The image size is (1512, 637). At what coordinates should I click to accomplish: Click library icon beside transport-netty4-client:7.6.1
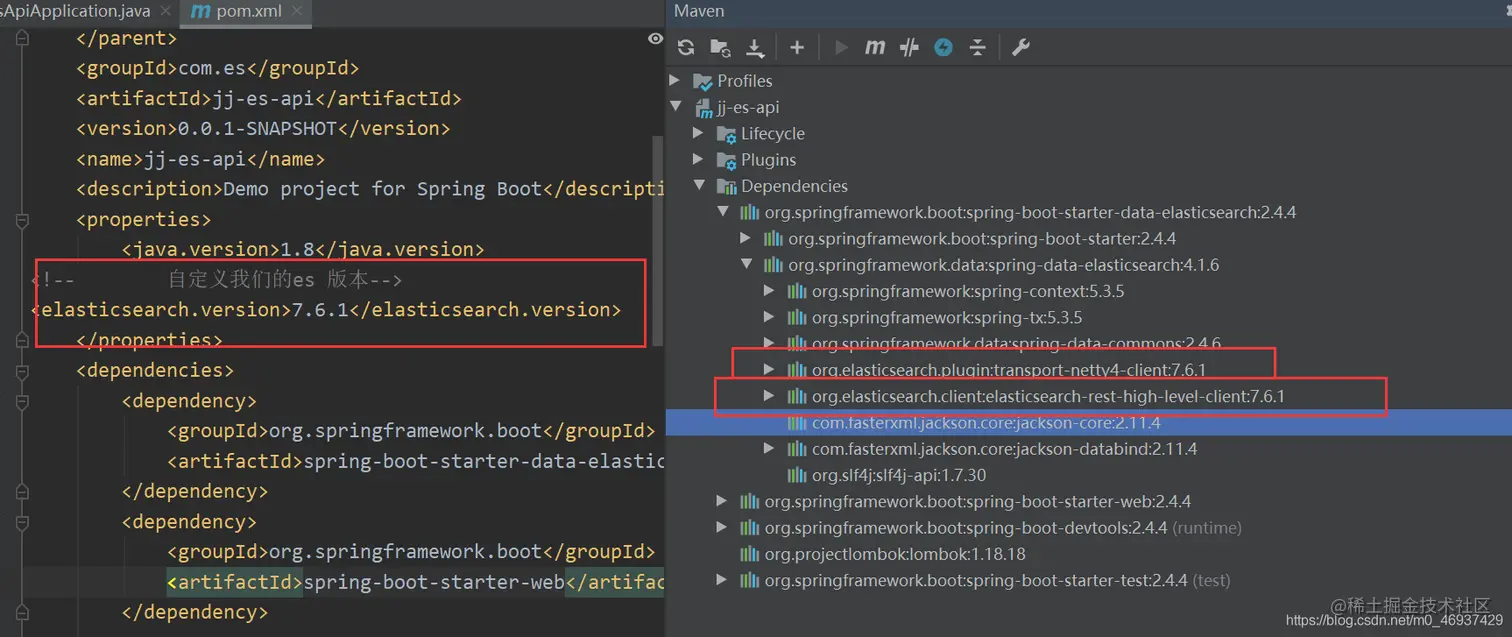click(x=797, y=370)
